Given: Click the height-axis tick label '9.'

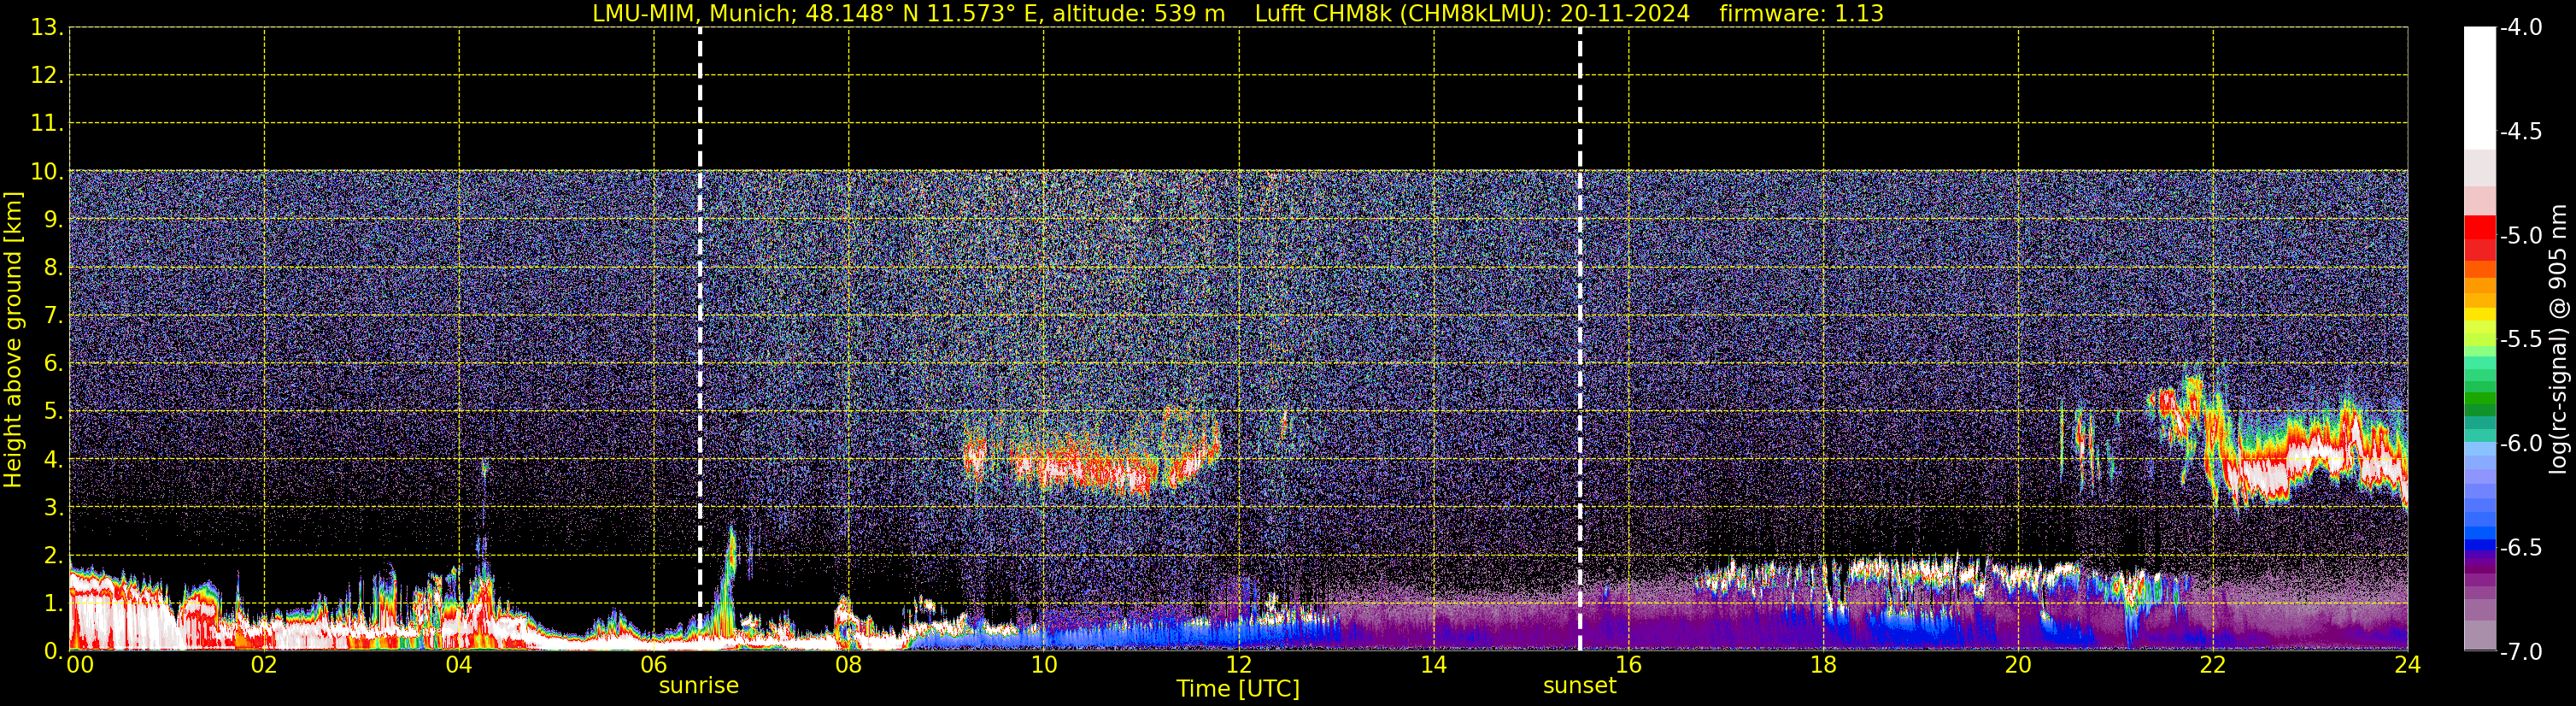Looking at the screenshot, I should click(x=52, y=220).
